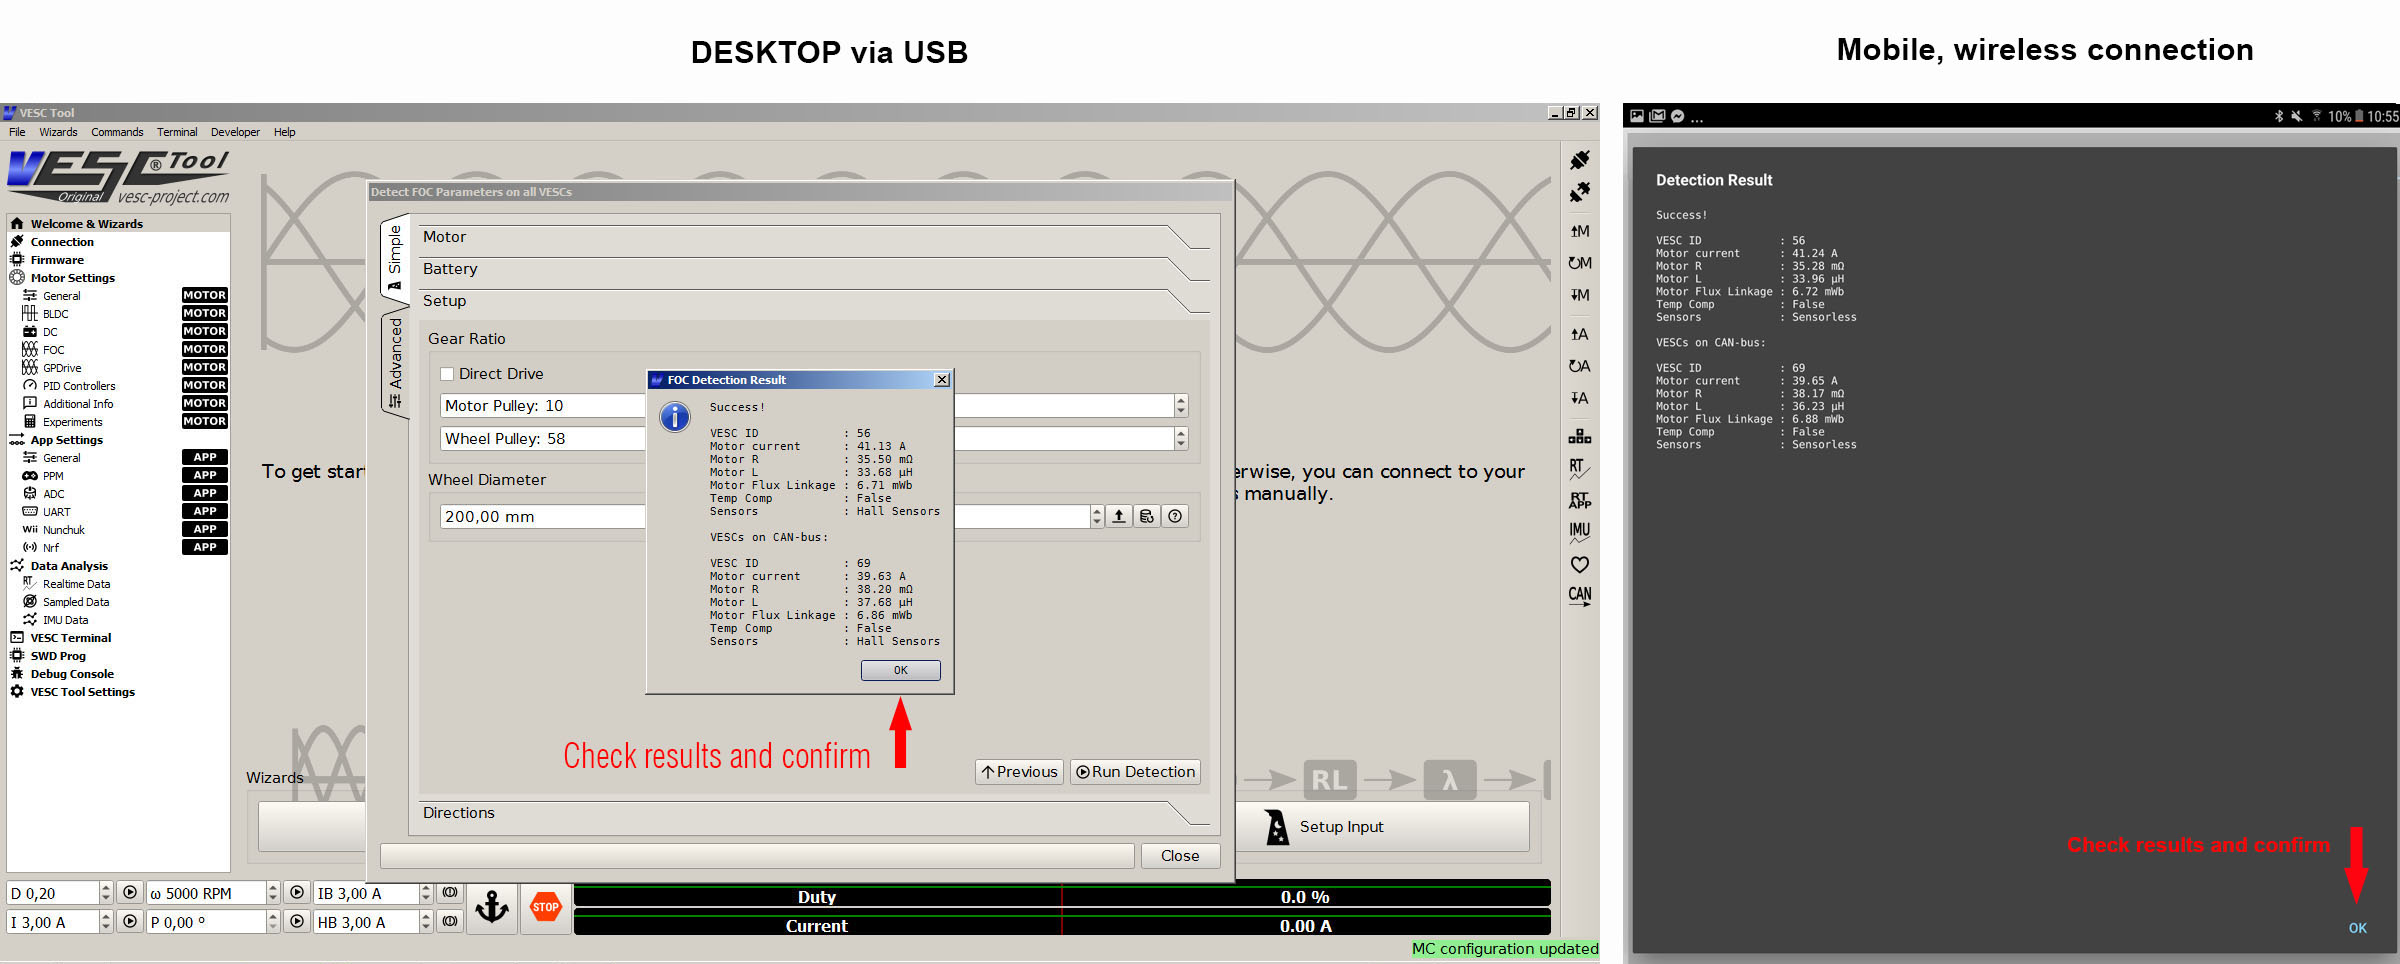Open the Help menu
Viewport: 2400px width, 964px height.
click(285, 132)
